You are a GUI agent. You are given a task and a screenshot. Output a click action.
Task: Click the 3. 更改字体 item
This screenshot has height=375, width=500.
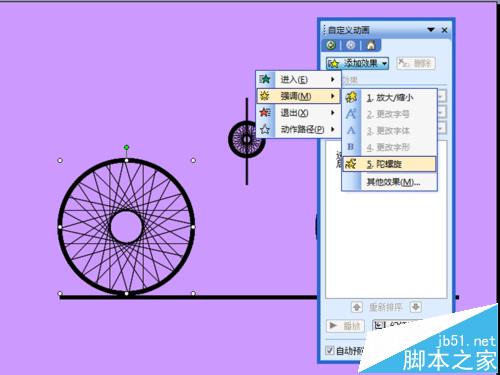point(388,131)
